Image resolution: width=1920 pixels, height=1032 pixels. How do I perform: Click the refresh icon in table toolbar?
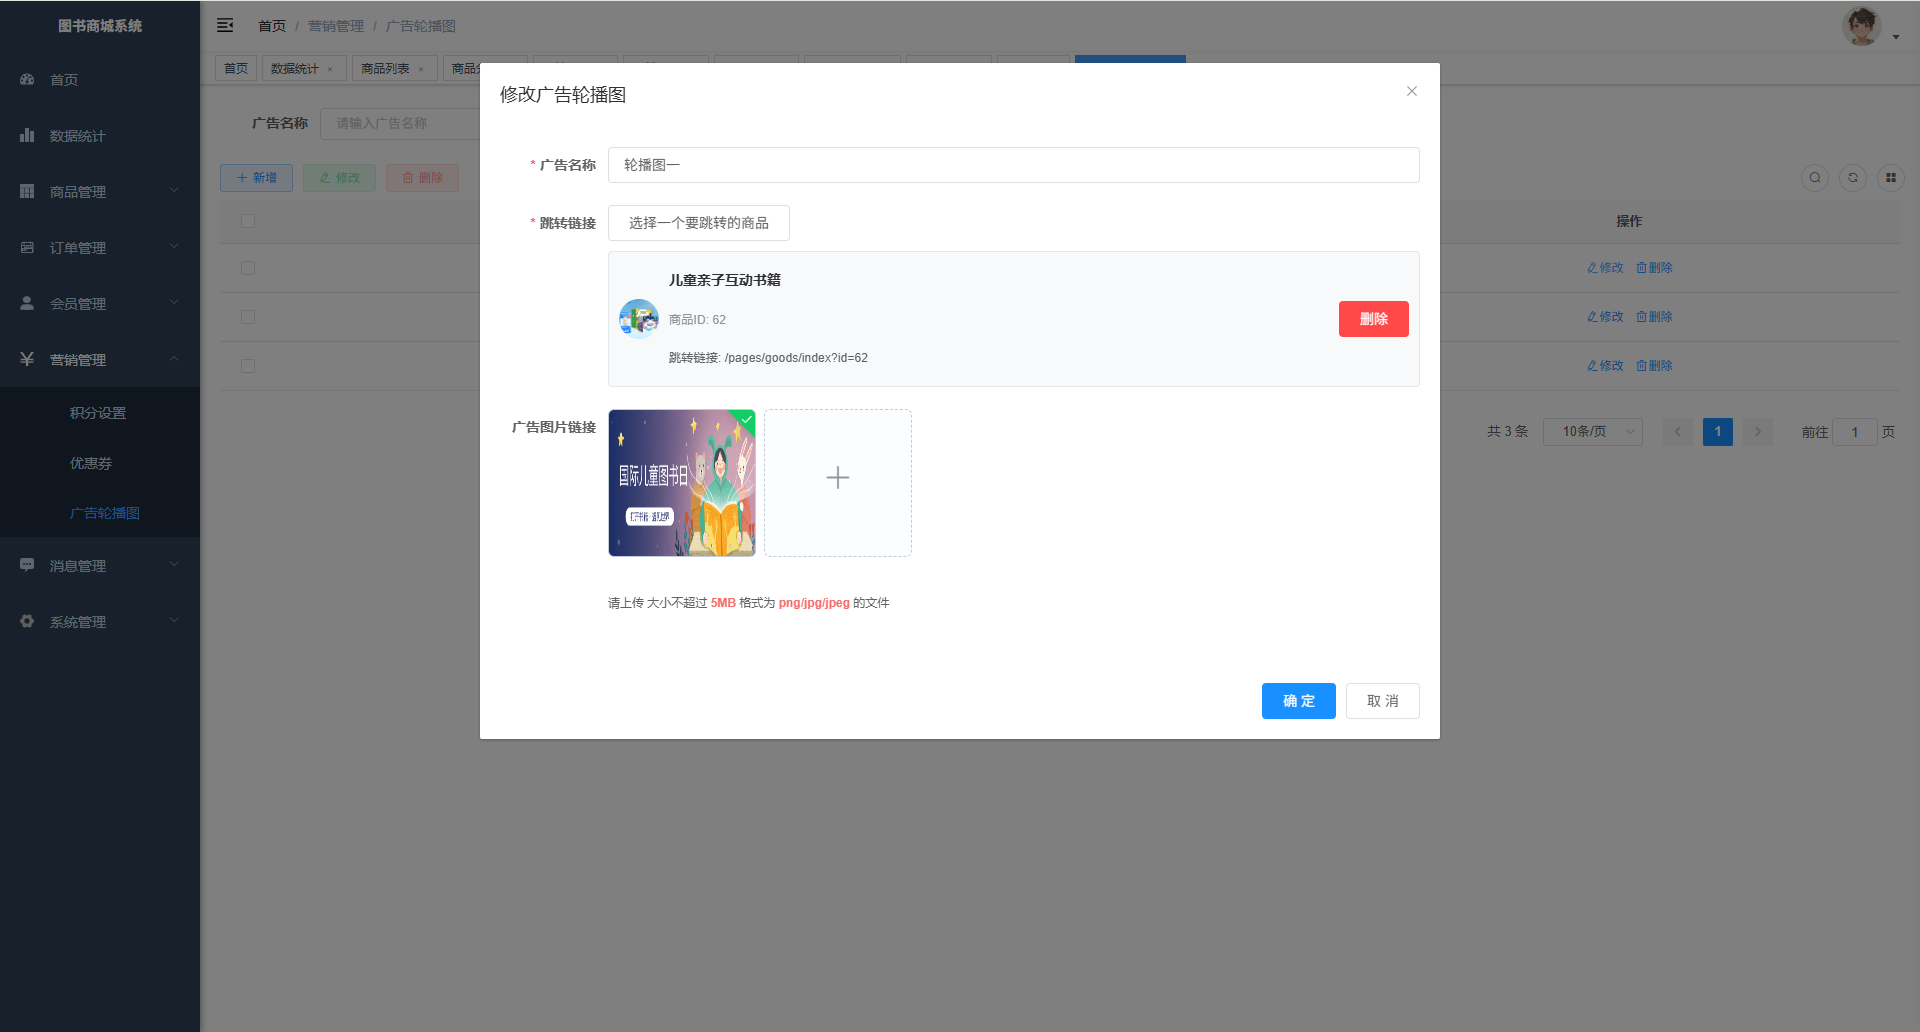tap(1852, 178)
